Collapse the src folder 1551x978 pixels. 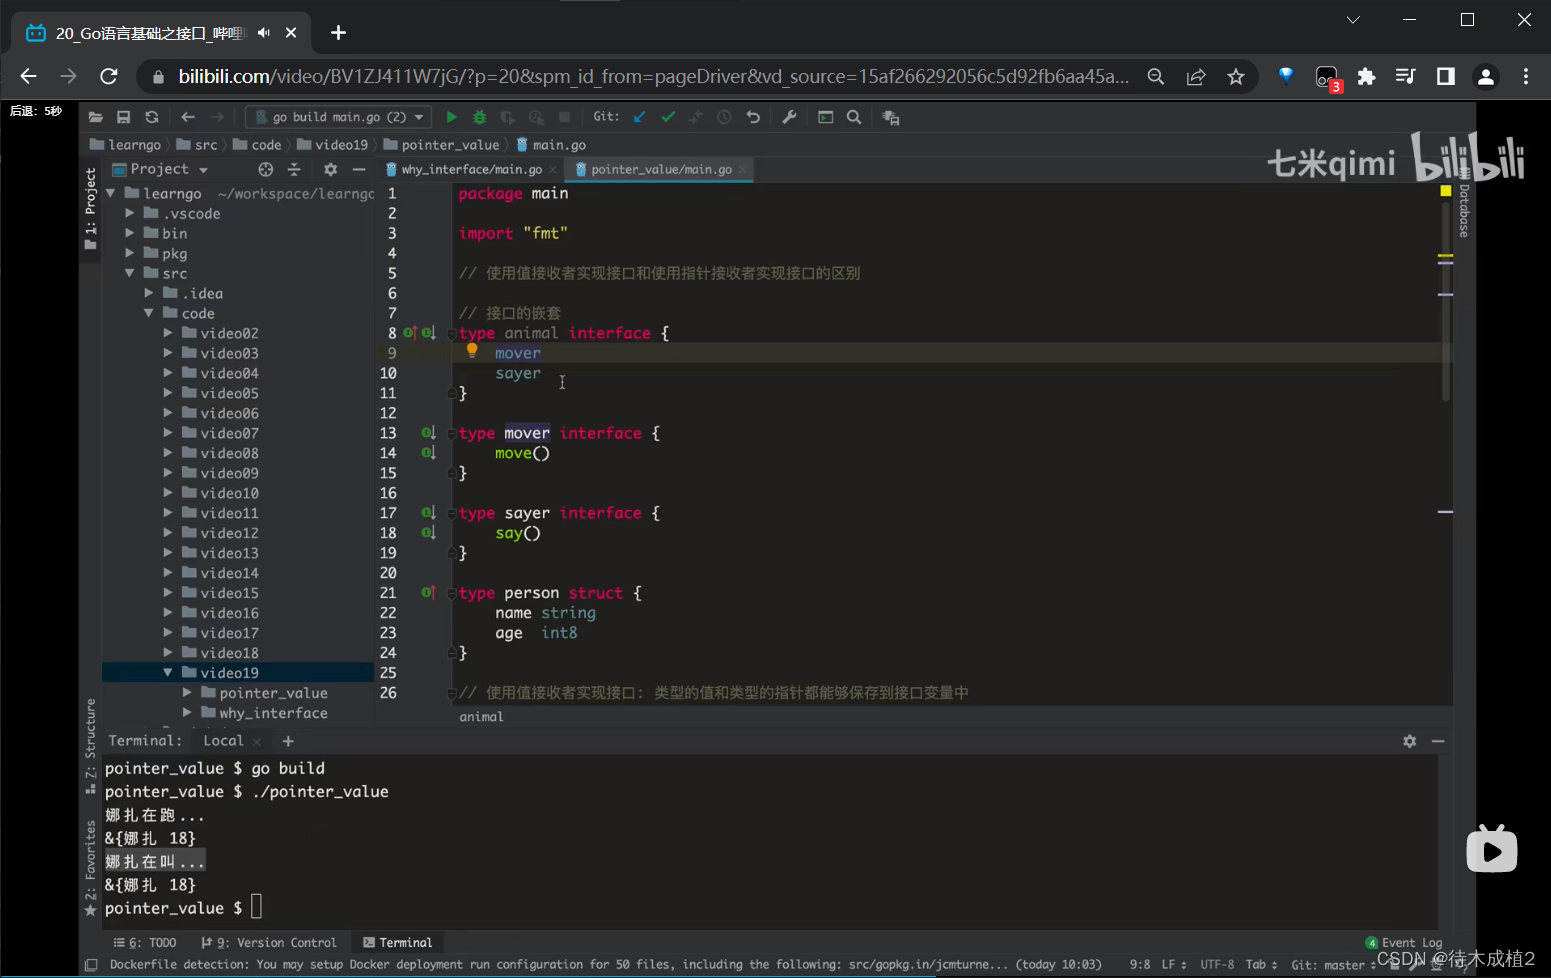coord(130,273)
